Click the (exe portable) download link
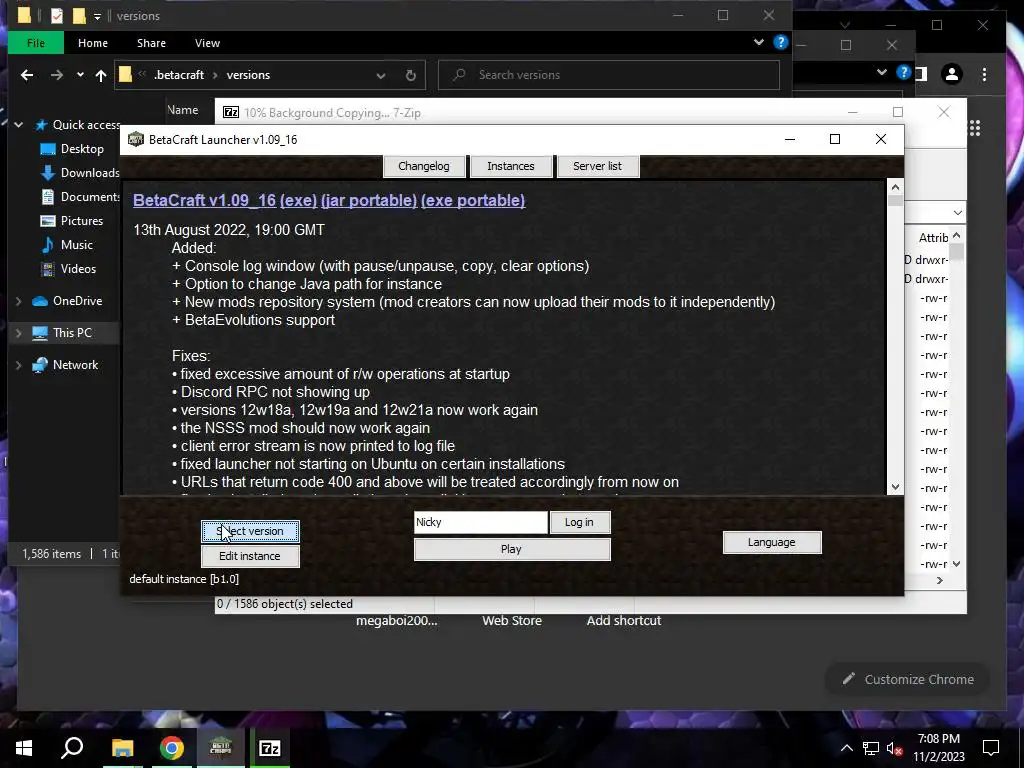This screenshot has width=1024, height=768. [473, 200]
